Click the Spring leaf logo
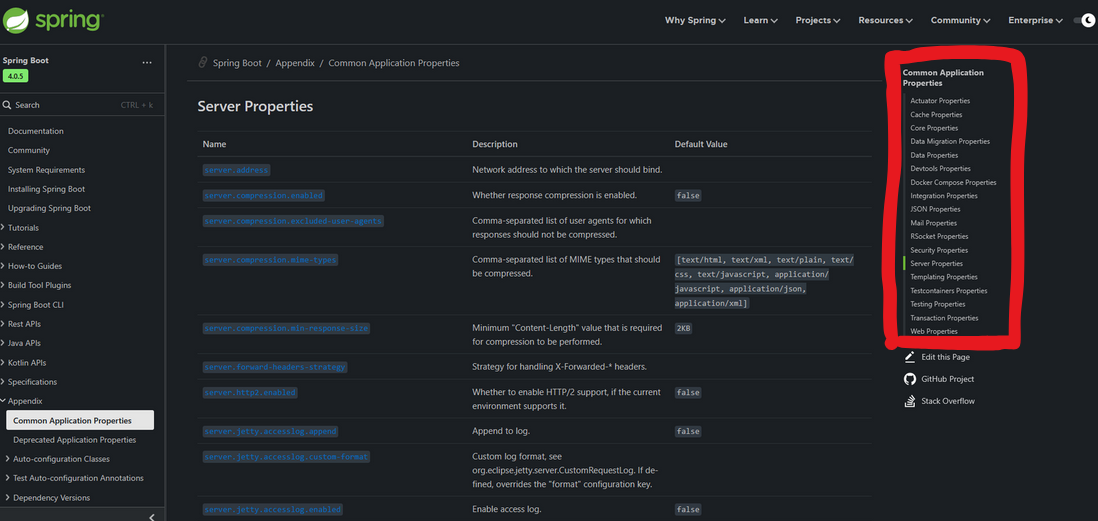The height and width of the screenshot is (521, 1098). tap(17, 20)
